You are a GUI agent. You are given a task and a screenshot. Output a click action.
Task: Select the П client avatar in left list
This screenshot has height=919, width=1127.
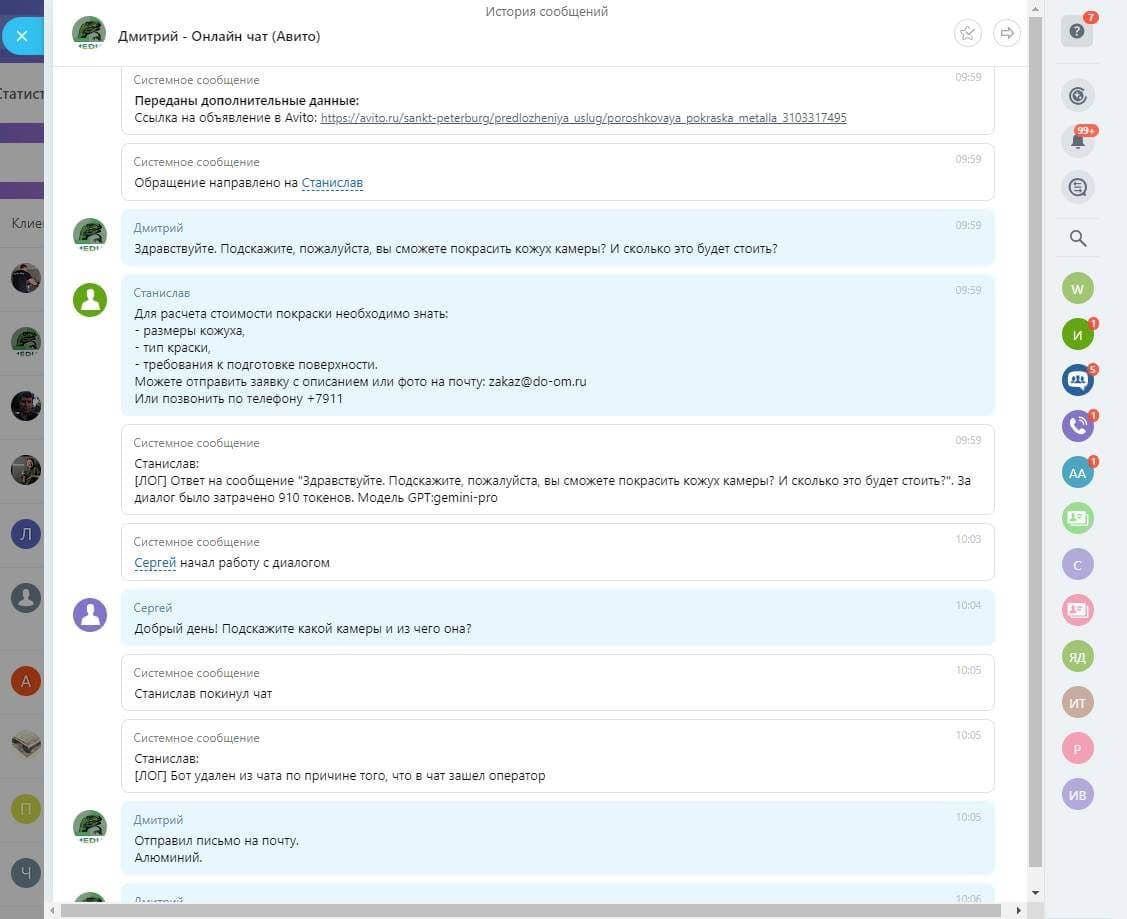pos(26,809)
